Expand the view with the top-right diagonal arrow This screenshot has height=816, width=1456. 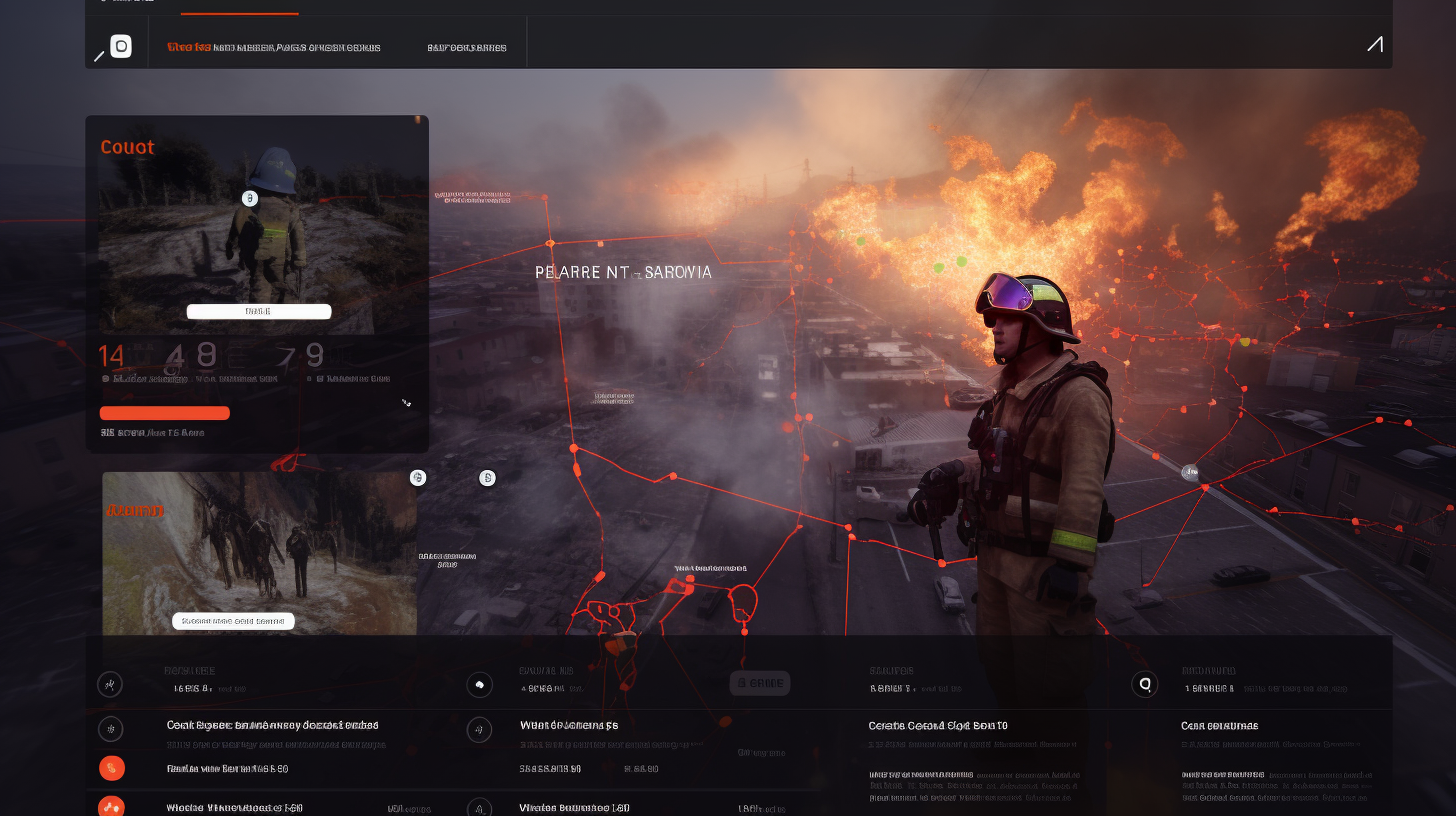1374,44
